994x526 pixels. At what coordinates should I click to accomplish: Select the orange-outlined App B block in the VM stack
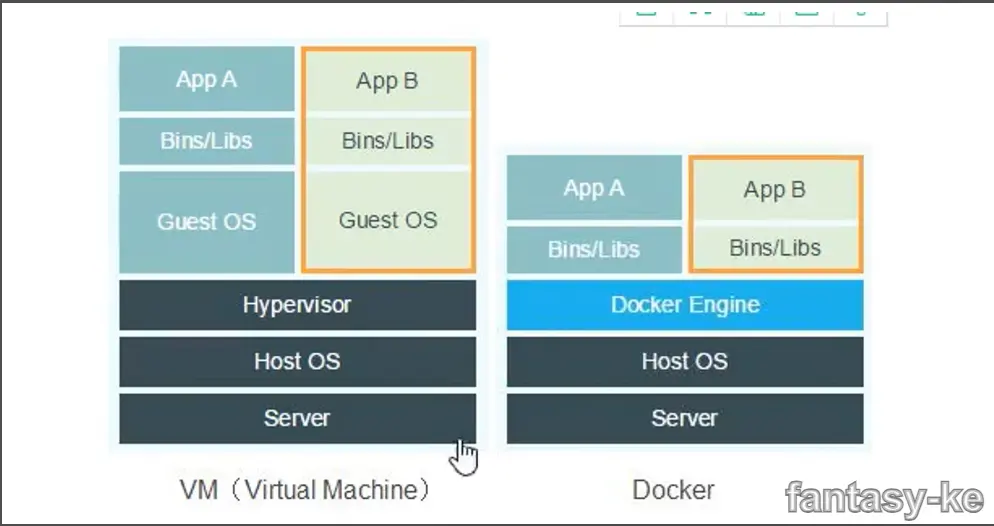click(387, 81)
